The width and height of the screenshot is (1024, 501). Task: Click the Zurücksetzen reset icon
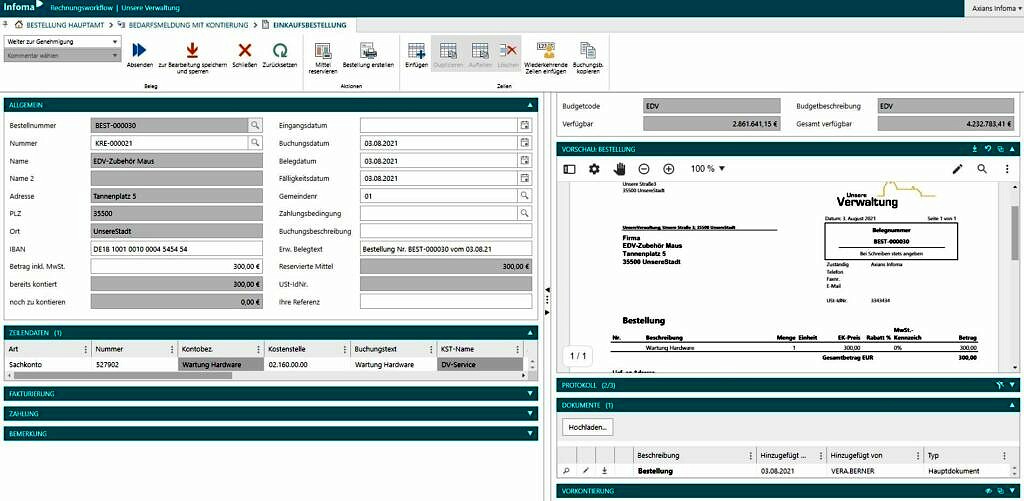[280, 50]
